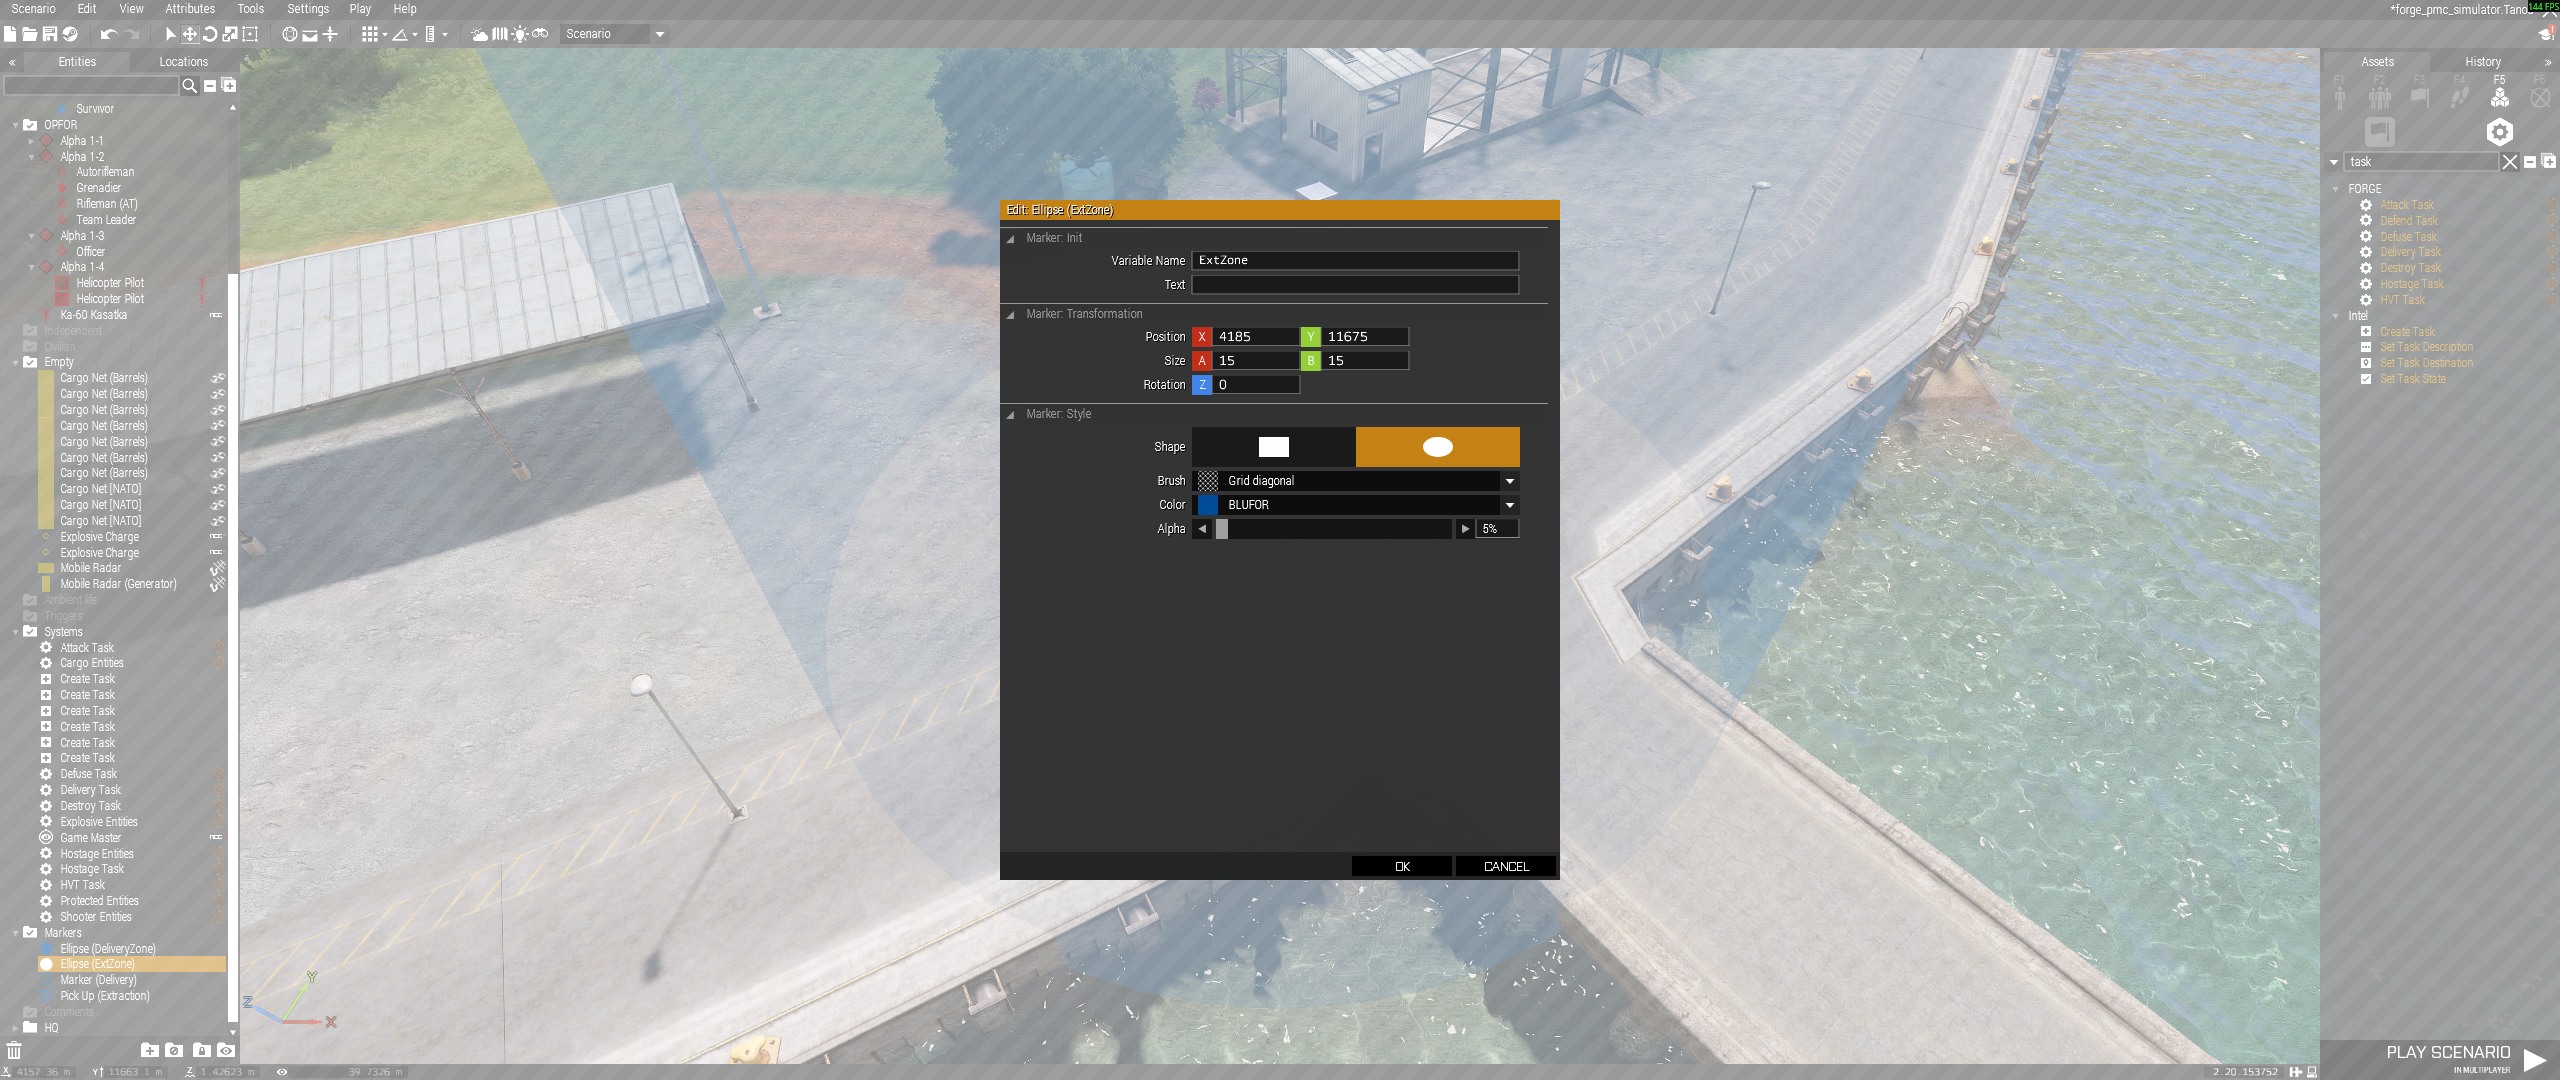Switch to the History tab
The height and width of the screenshot is (1080, 2560).
pyautogui.click(x=2482, y=62)
